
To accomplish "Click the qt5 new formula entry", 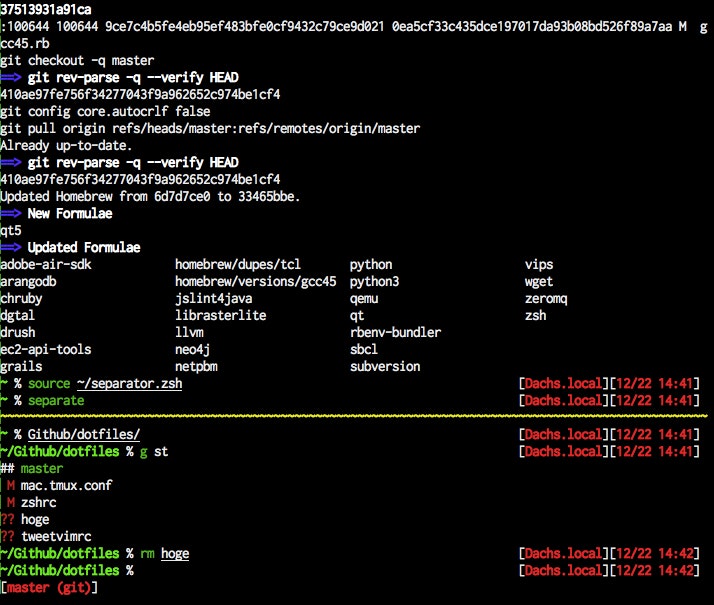I will coord(10,231).
